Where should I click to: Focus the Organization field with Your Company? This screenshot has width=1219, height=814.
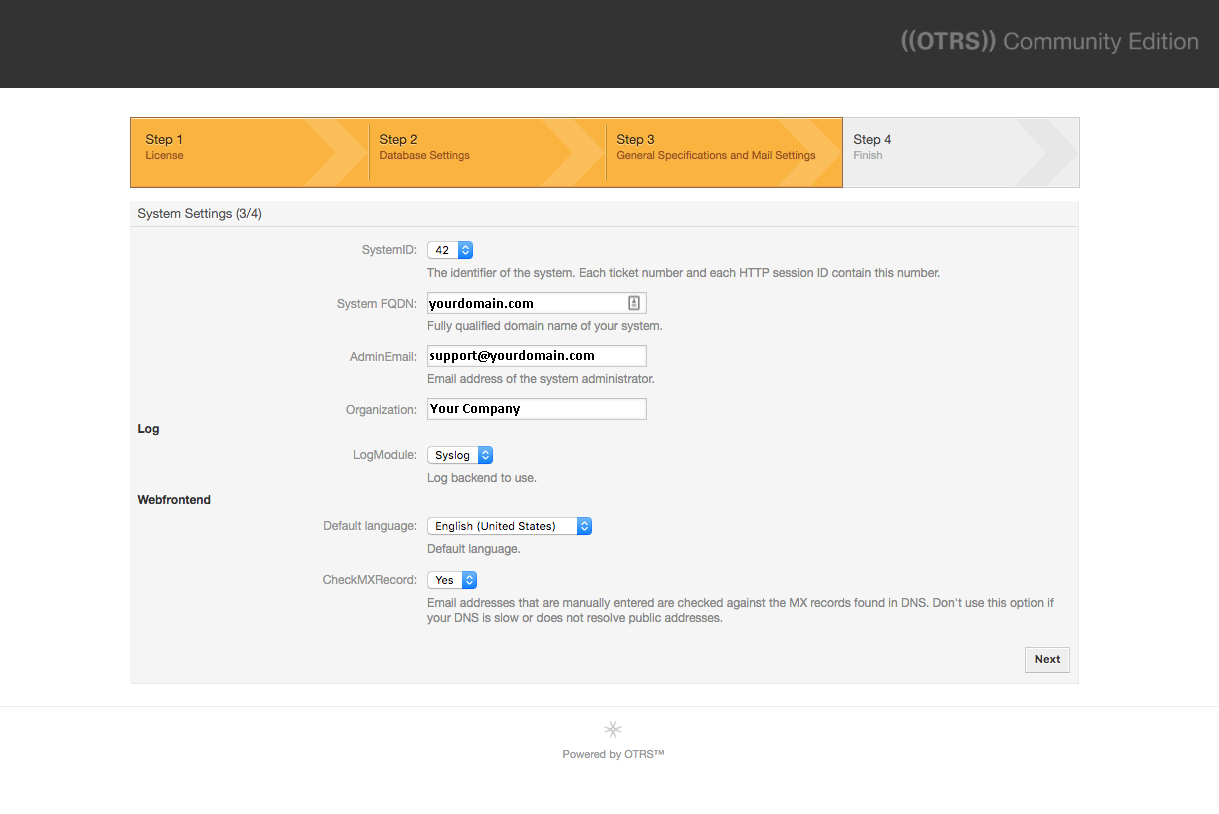click(536, 409)
